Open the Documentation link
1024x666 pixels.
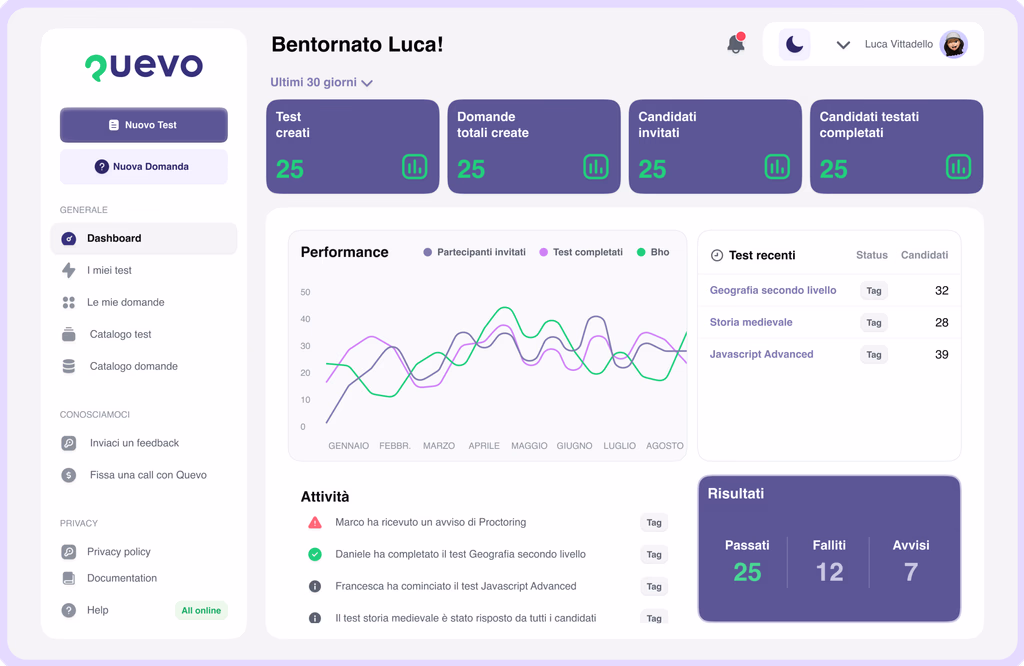[122, 578]
